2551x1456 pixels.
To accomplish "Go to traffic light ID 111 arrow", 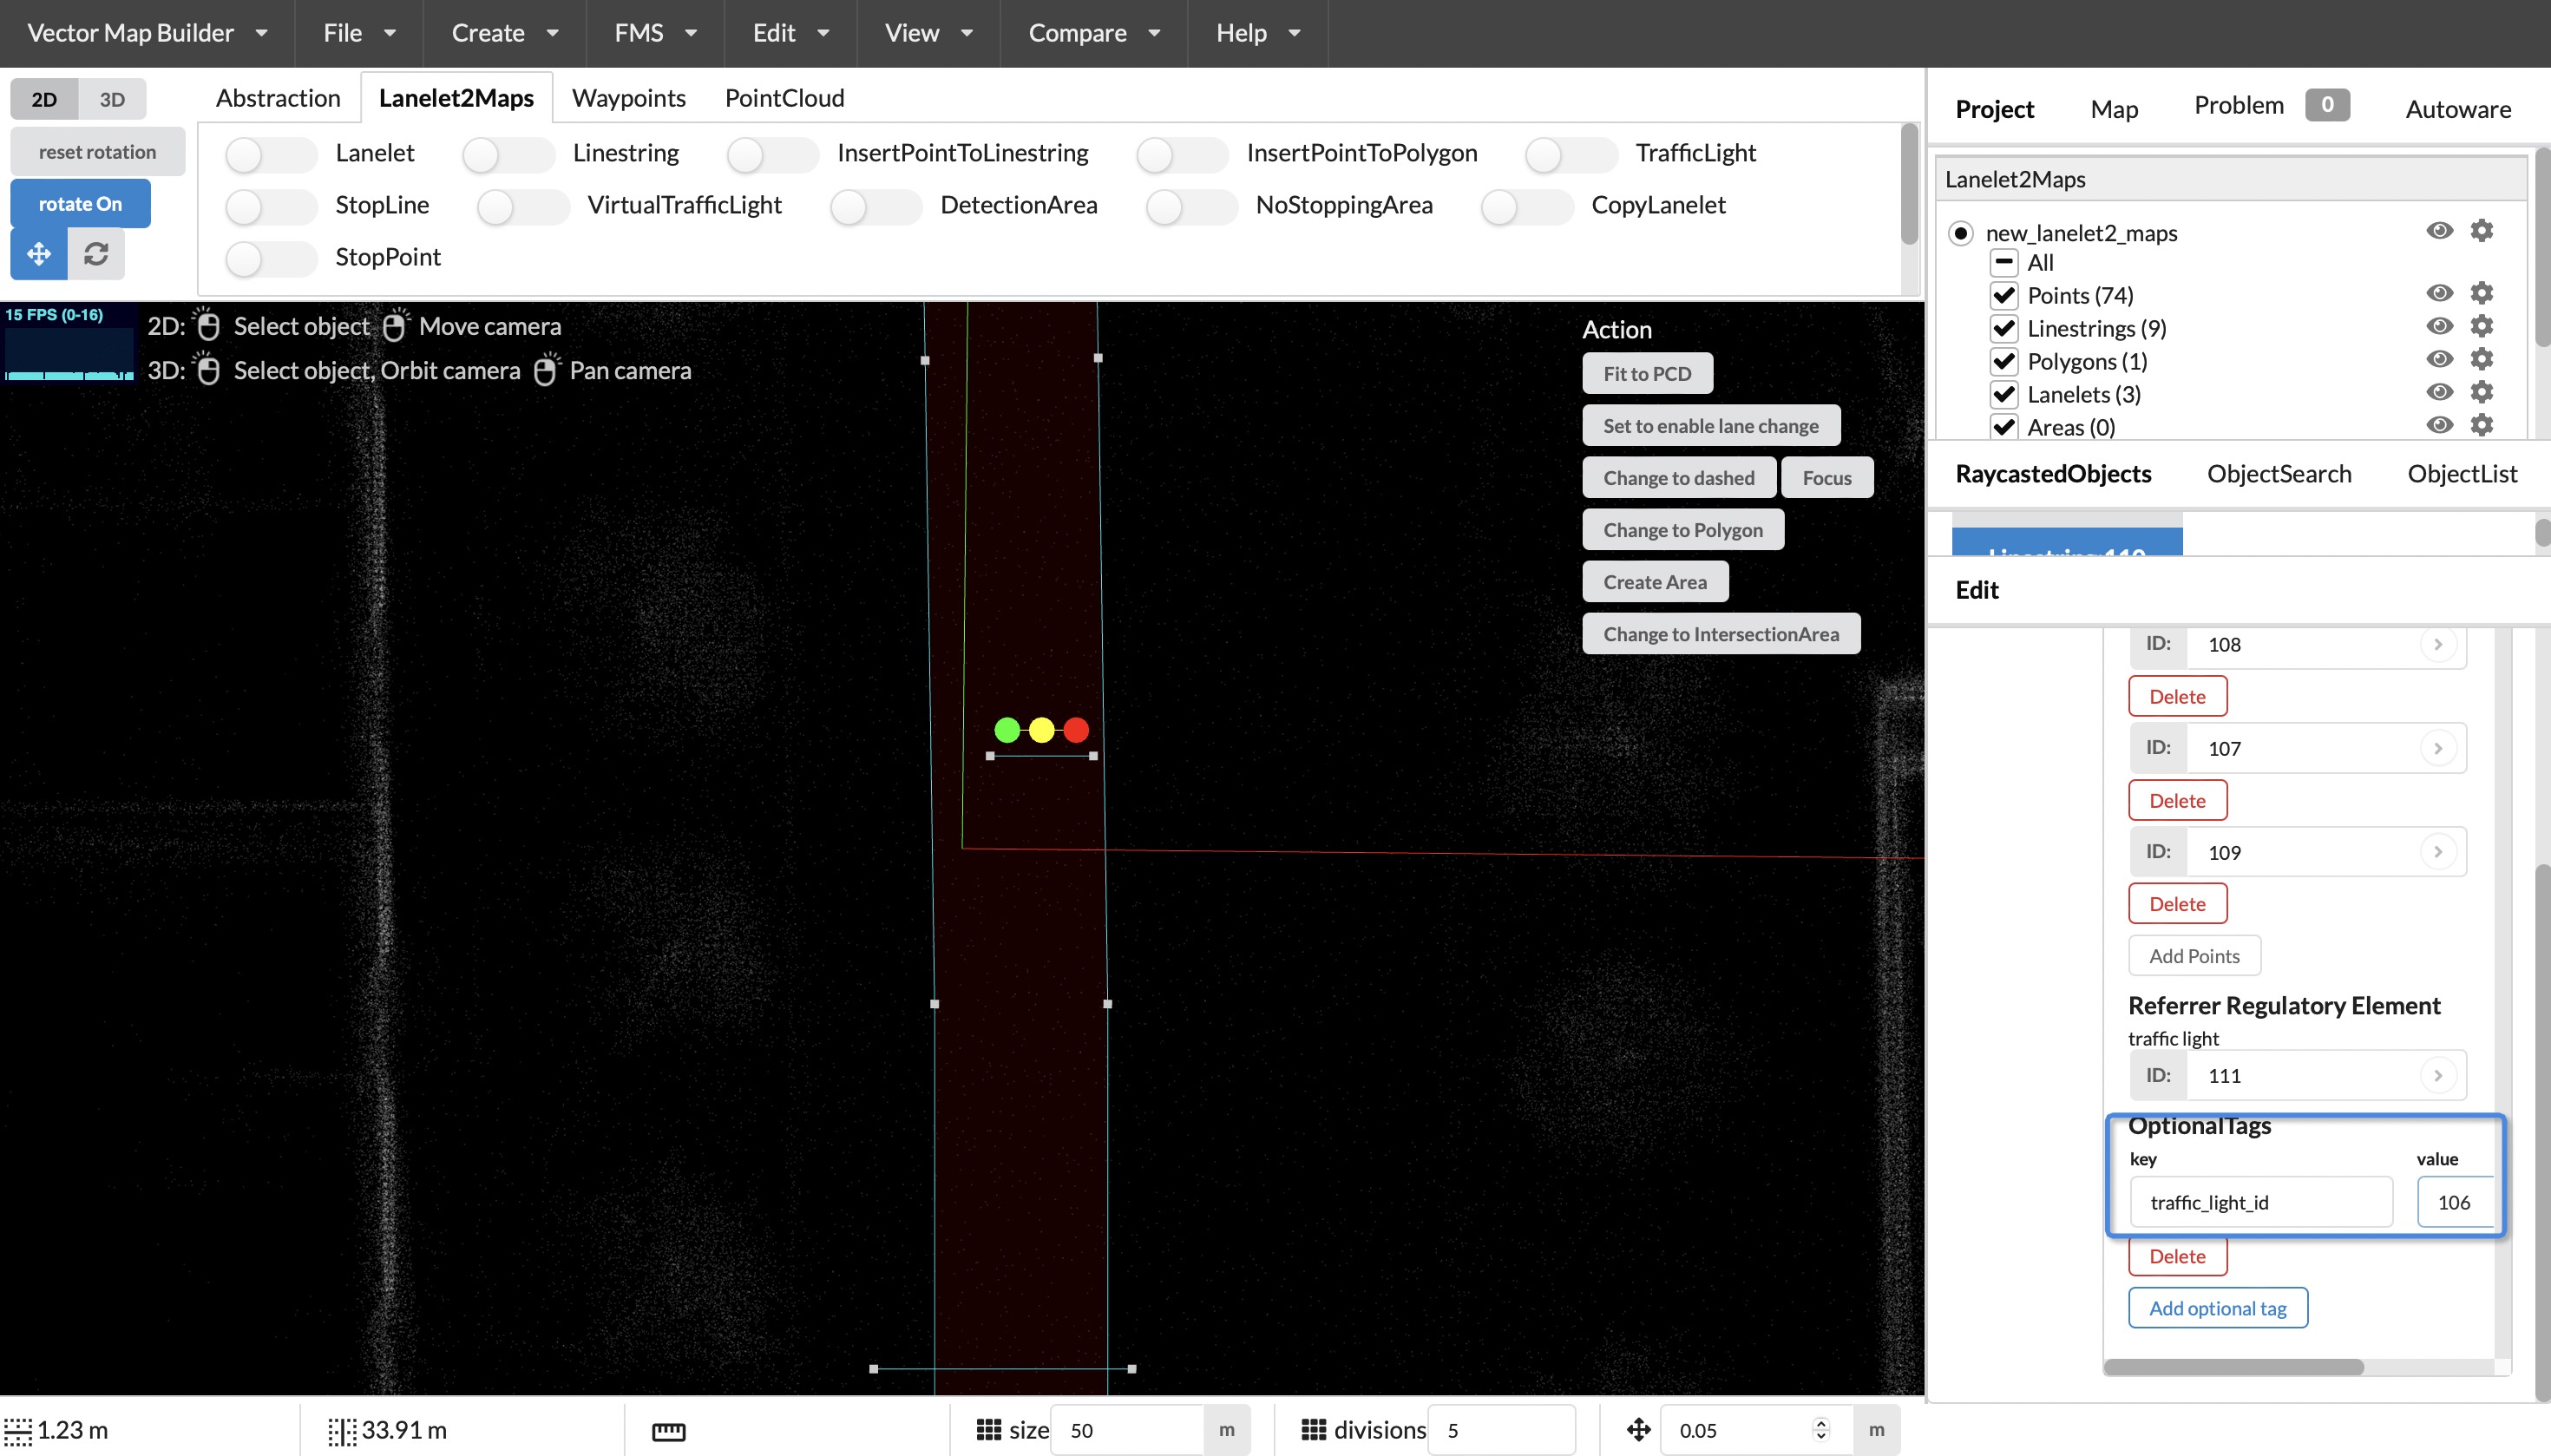I will [2437, 1076].
